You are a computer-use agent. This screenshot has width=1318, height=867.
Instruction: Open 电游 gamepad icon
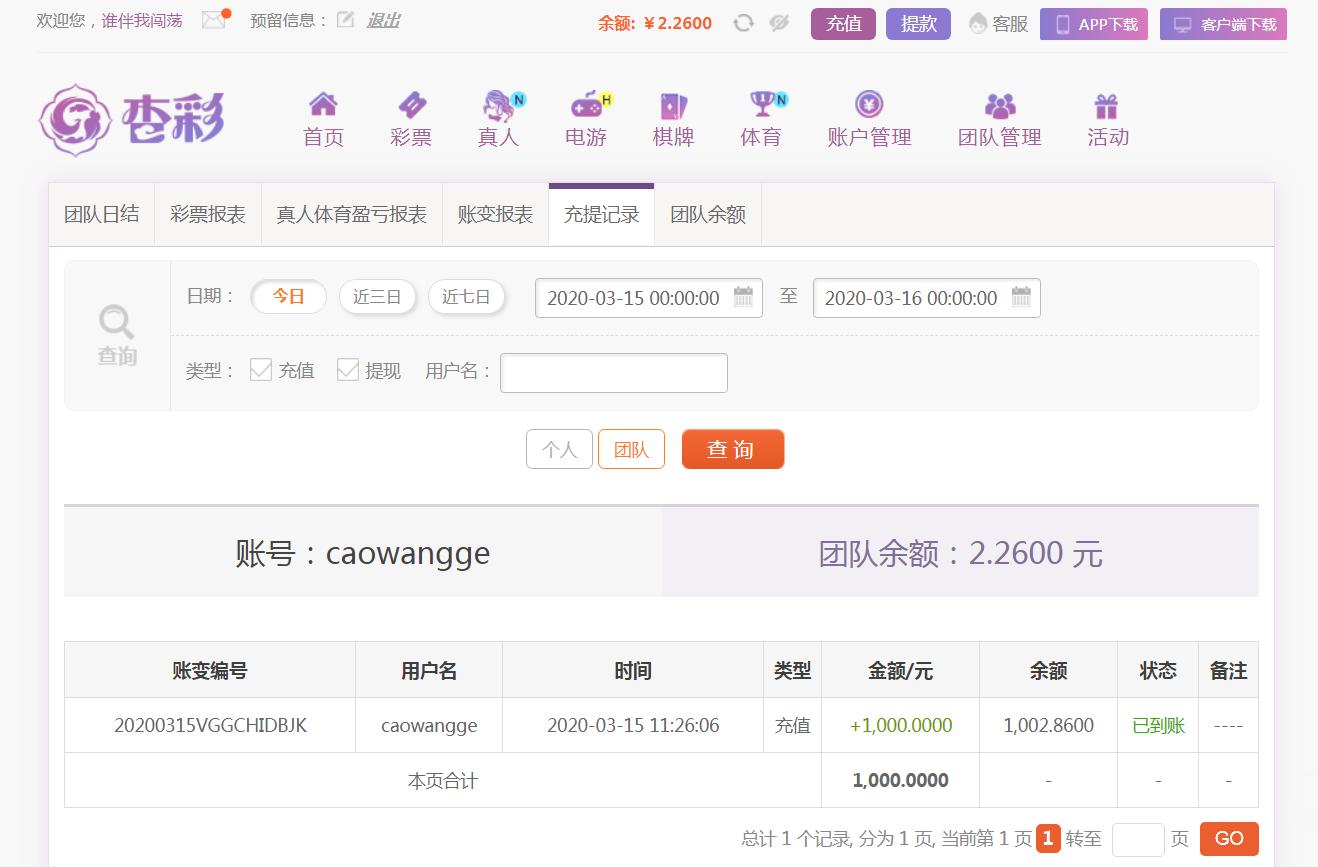(x=587, y=104)
